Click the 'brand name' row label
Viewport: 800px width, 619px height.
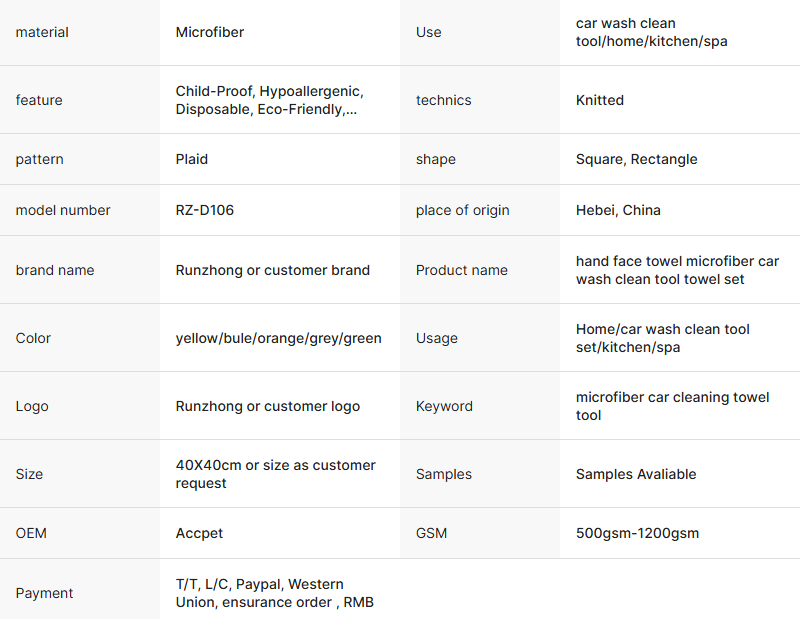click(x=55, y=270)
